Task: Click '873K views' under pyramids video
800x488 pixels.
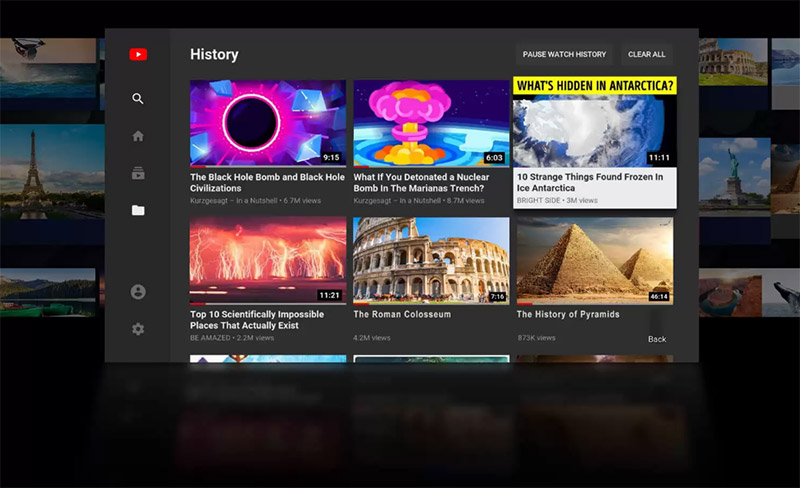Action: pyautogui.click(x=536, y=338)
